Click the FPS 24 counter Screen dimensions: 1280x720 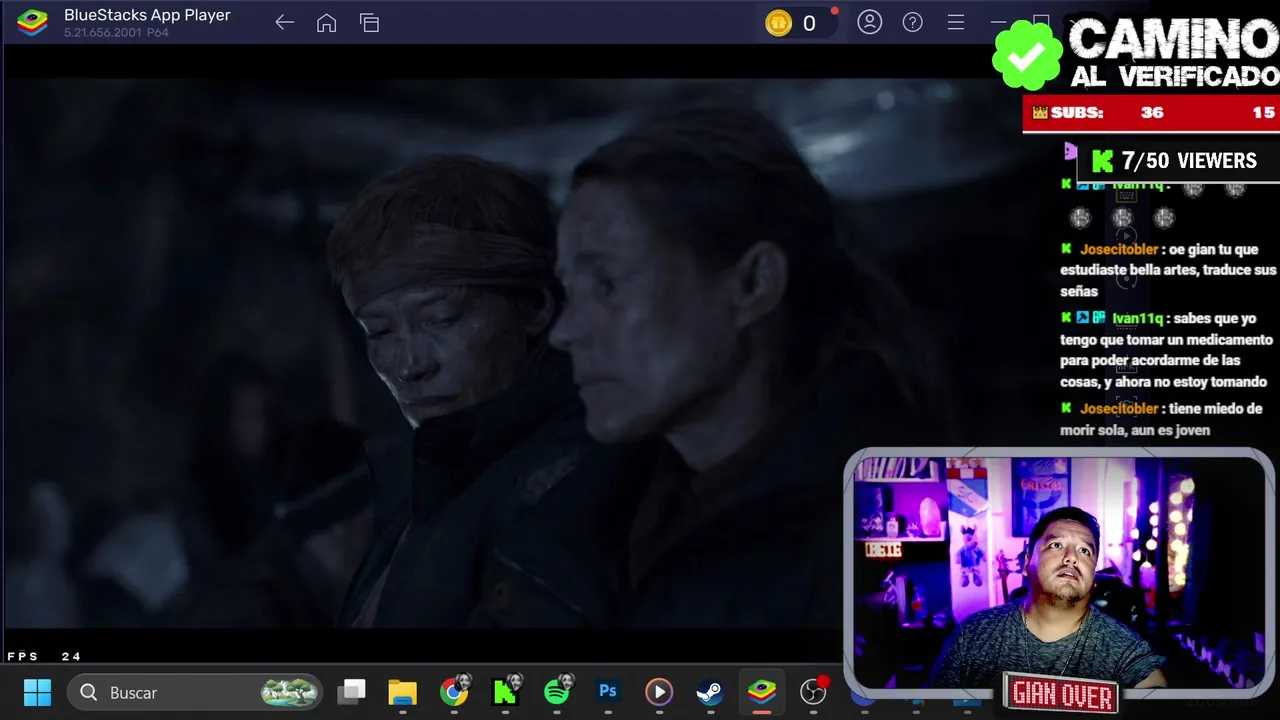click(44, 656)
